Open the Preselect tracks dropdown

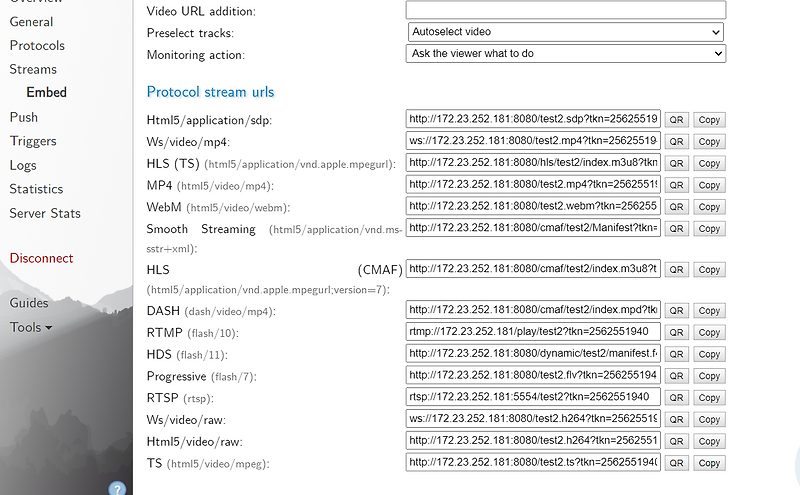point(565,32)
